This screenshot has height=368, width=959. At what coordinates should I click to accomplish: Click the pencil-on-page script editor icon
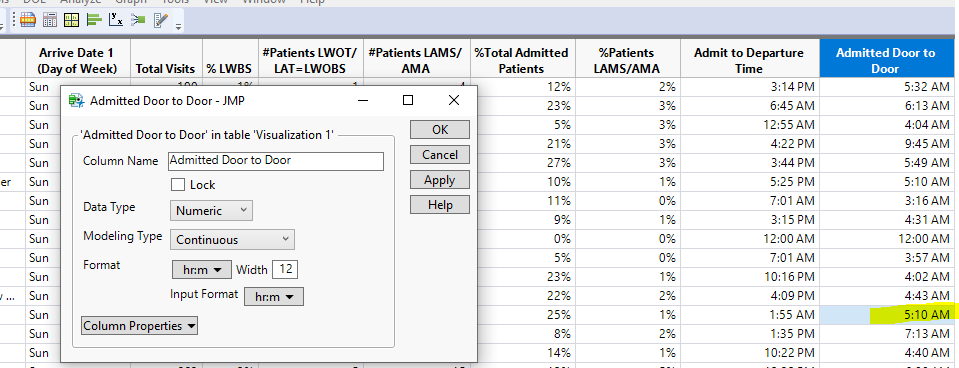pos(160,20)
